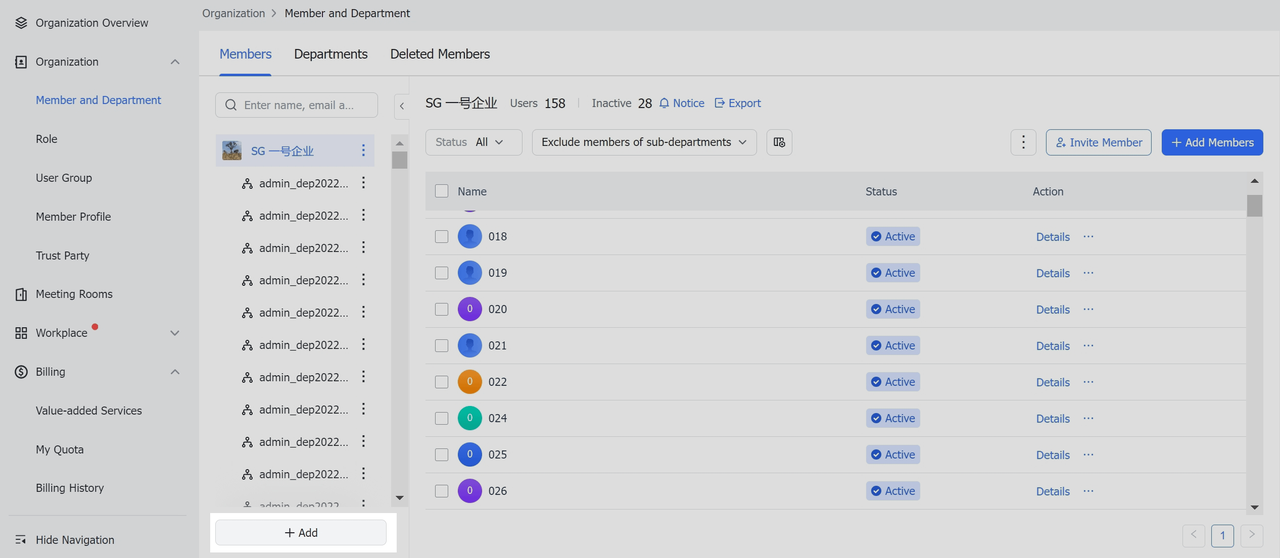Switch to the Deleted Members tab
The image size is (1280, 558).
click(x=440, y=54)
